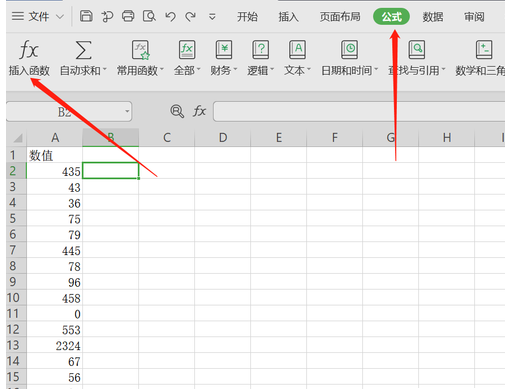Click cell with value 0

tap(55, 313)
